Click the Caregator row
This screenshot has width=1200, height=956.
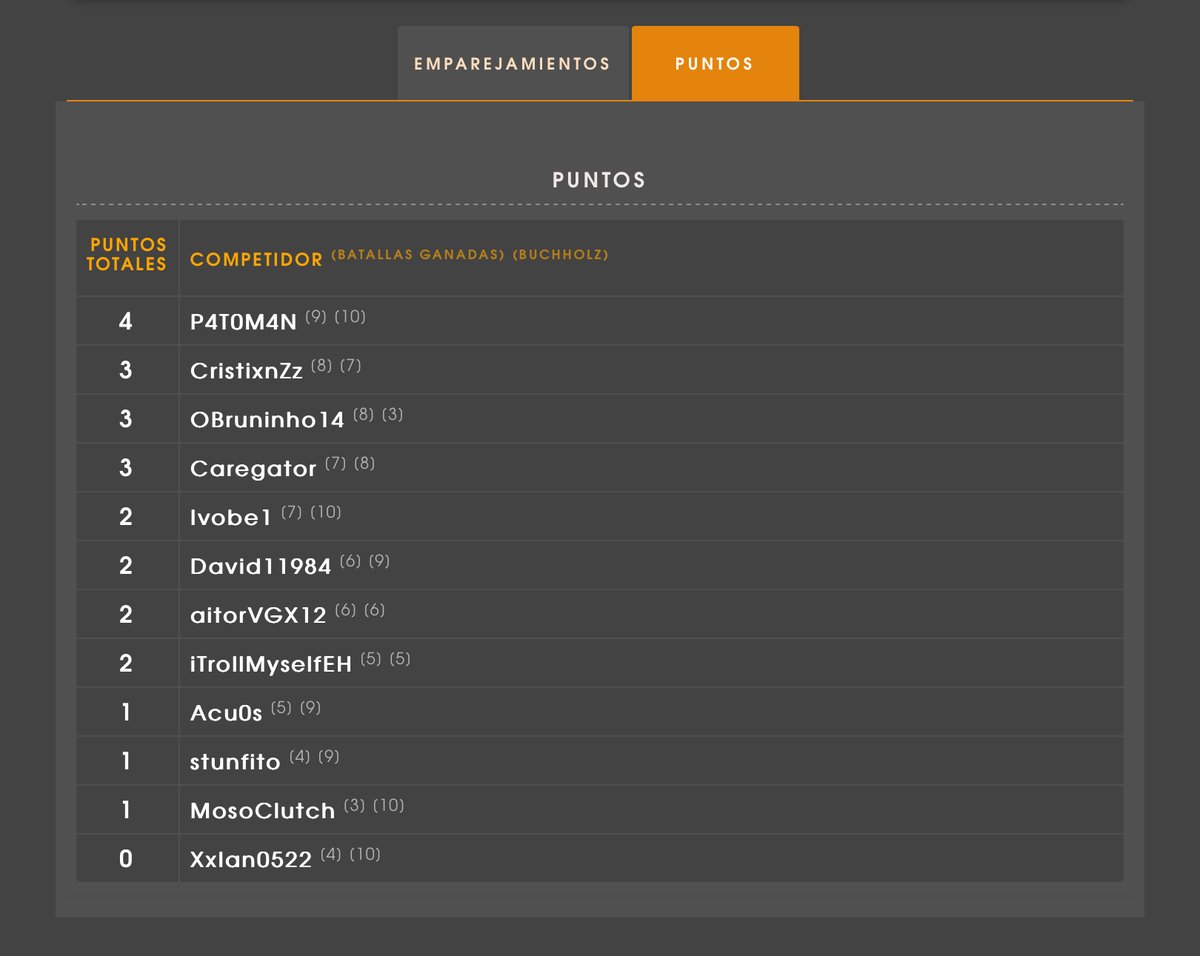[253, 466]
